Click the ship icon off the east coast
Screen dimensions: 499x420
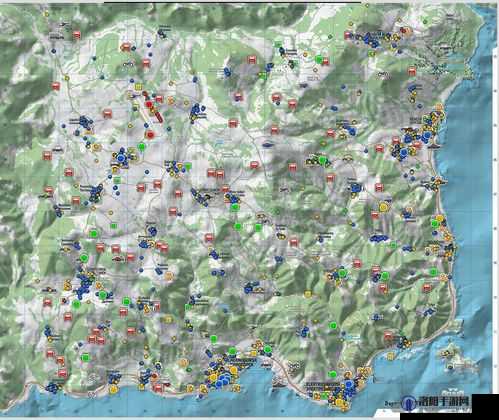pos(435,146)
